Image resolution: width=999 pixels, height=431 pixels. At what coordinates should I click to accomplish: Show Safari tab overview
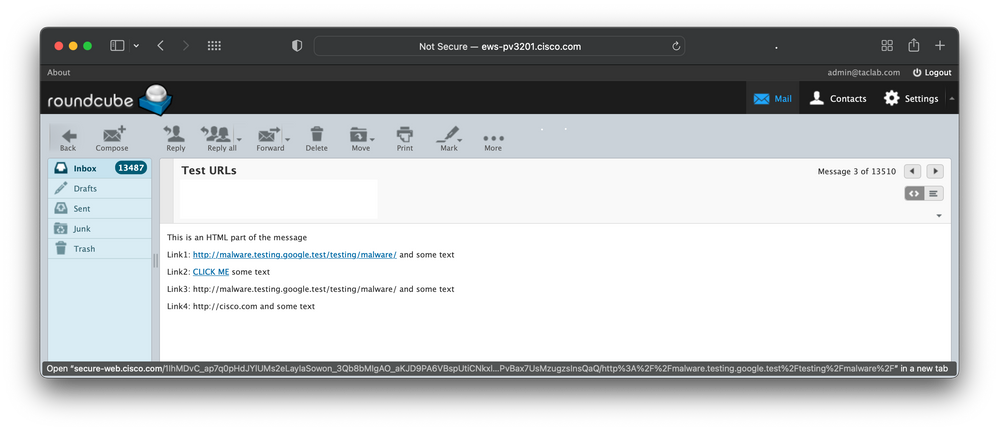(887, 45)
